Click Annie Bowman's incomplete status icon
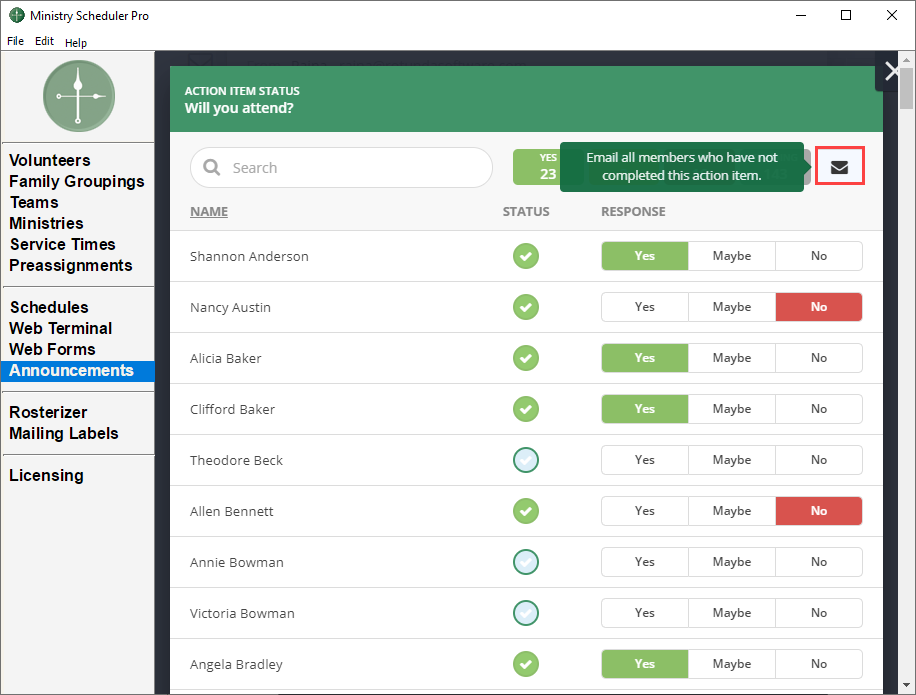Image resolution: width=916 pixels, height=695 pixels. tap(526, 562)
